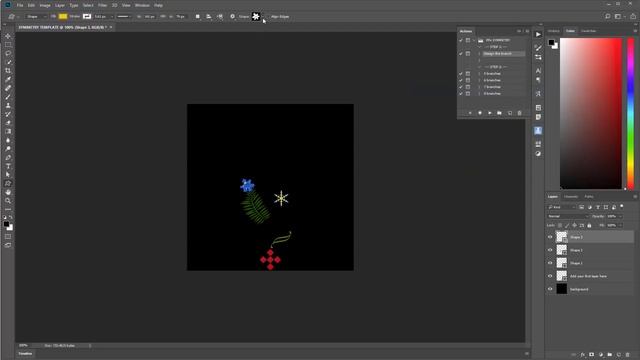Screen dimensions: 640x360
Task: Create new action set folder icon
Action: 500,113
